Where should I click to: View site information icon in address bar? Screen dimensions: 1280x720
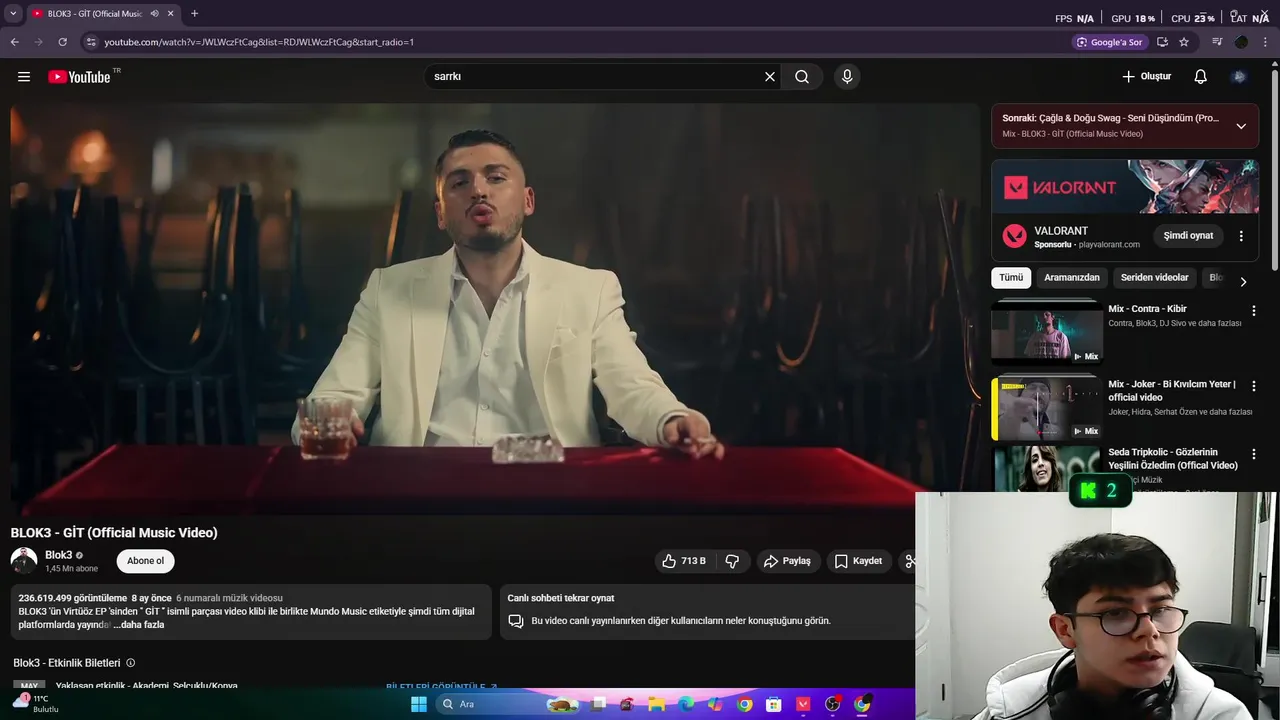pyautogui.click(x=91, y=42)
